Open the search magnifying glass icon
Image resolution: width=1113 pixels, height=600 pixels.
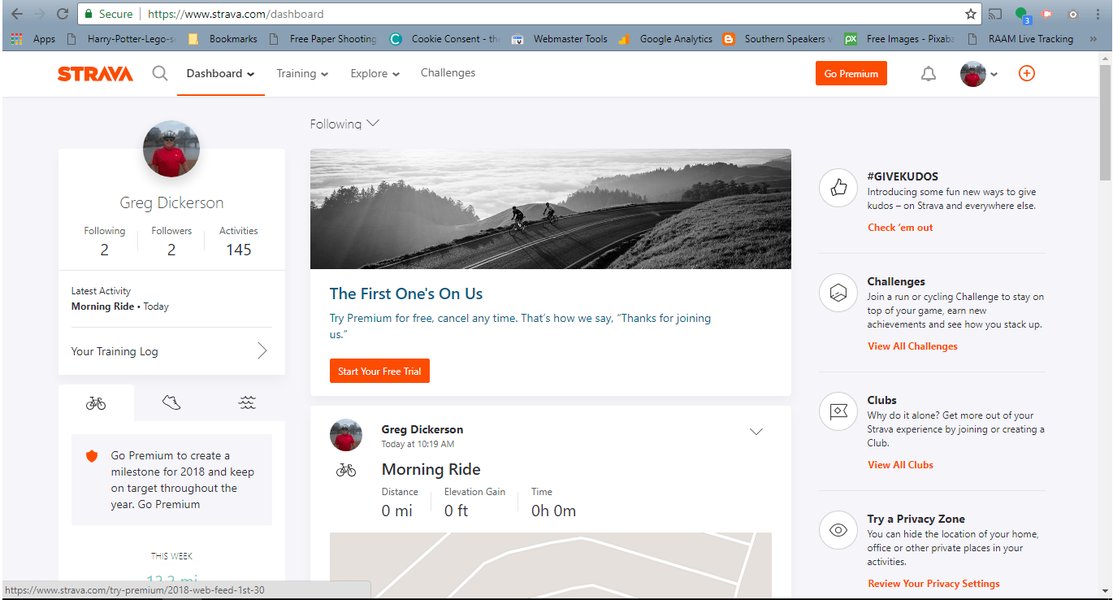coord(160,72)
